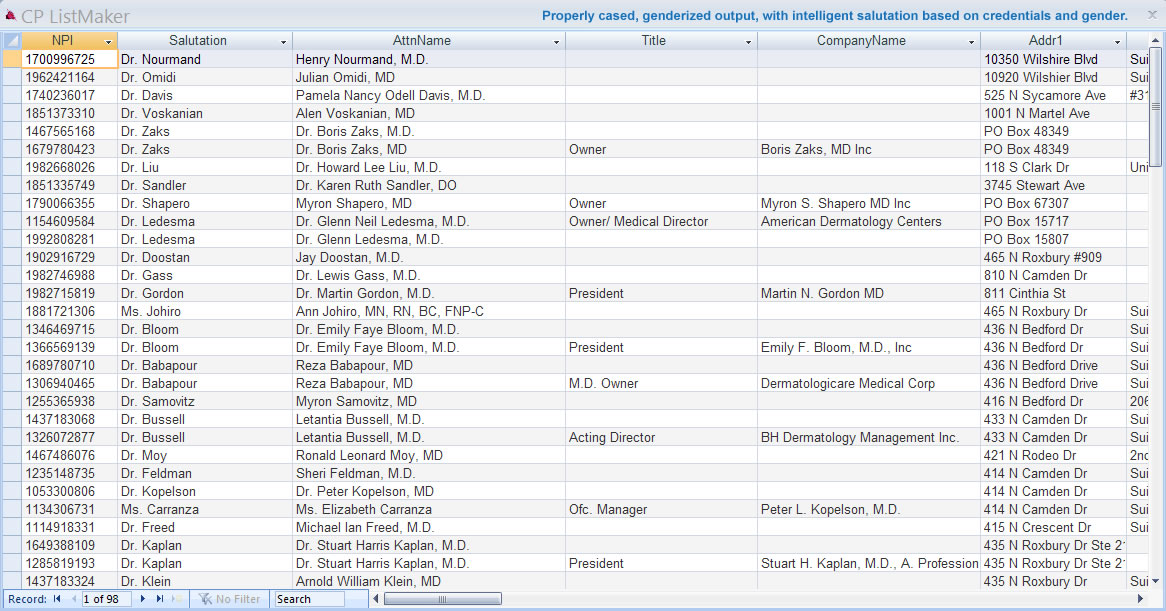Viewport: 1166px width, 611px height.
Task: Click the No Filter button
Action: (x=229, y=599)
